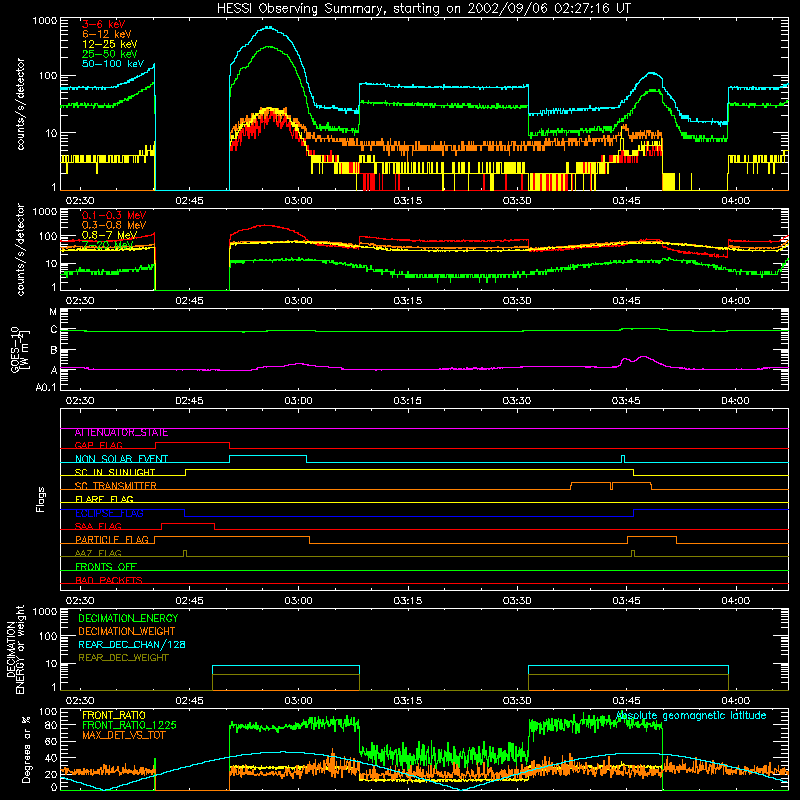800x800 pixels.
Task: Click the Absolute geomagnetic latitude label
Action: click(691, 715)
